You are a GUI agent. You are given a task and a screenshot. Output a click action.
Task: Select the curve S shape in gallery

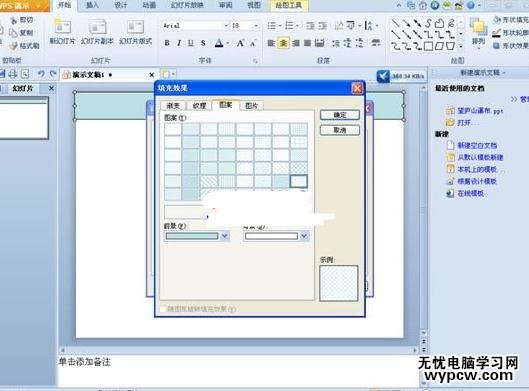pos(428,23)
